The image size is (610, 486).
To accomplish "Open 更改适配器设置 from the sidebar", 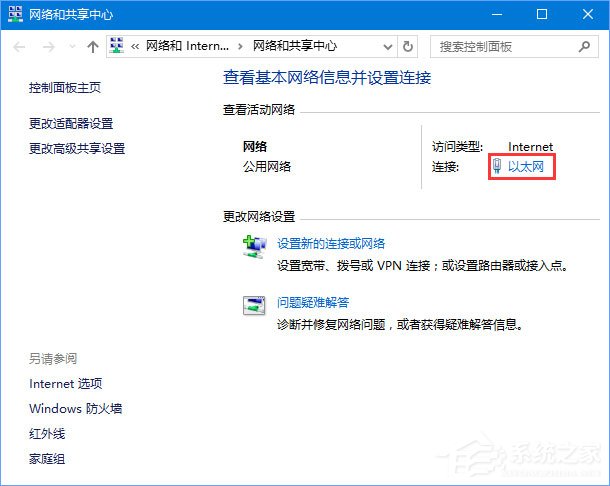I will point(71,124).
